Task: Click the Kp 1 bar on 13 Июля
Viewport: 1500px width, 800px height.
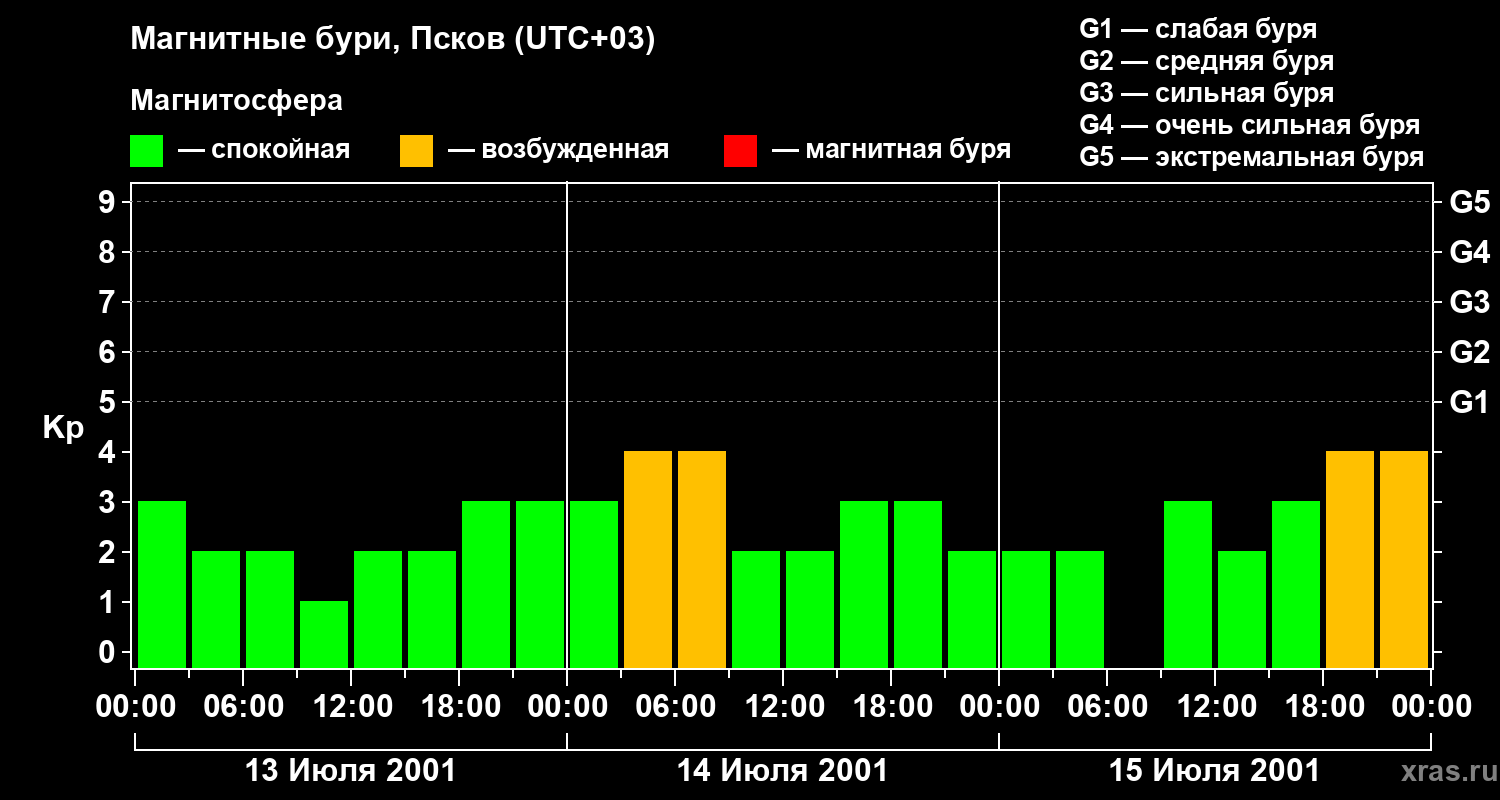Action: click(x=324, y=634)
